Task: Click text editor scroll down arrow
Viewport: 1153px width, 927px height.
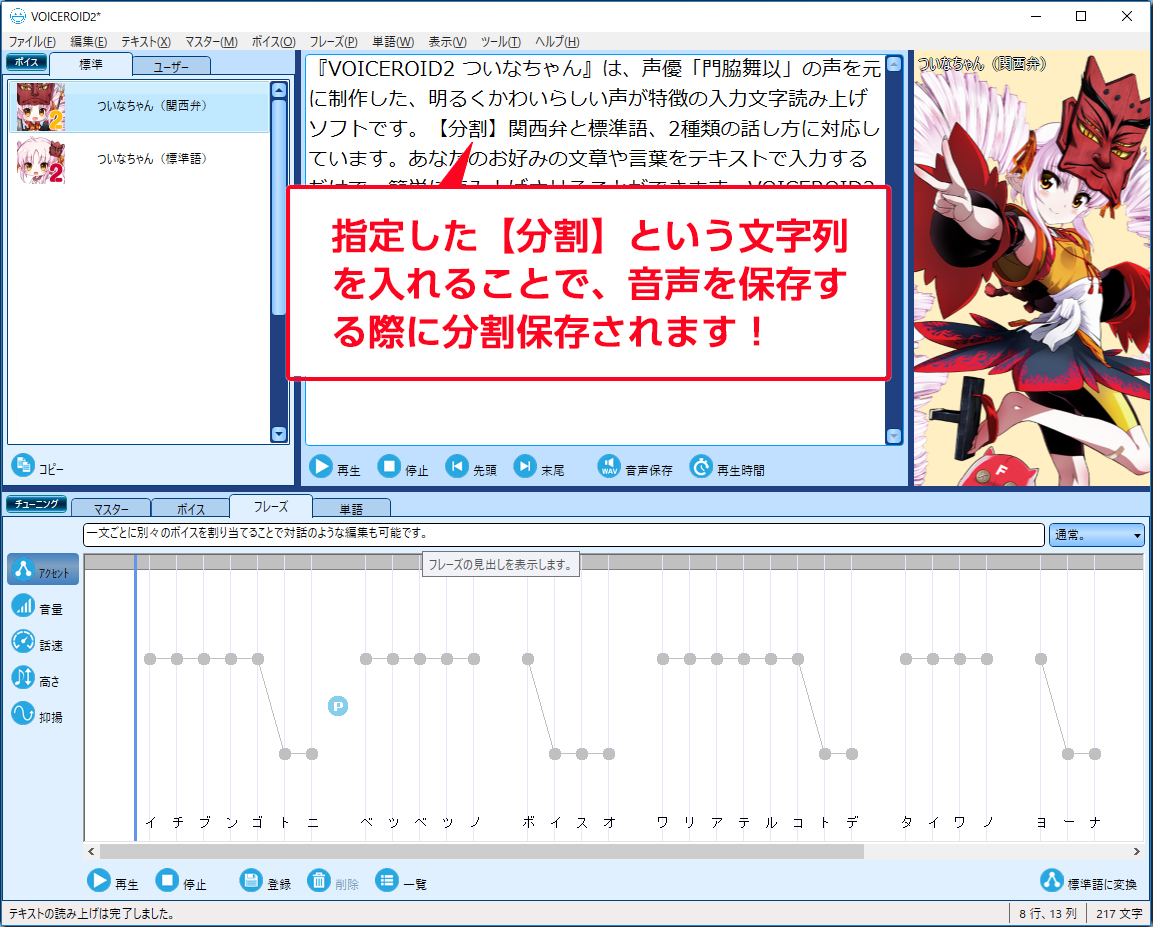Action: tap(894, 436)
